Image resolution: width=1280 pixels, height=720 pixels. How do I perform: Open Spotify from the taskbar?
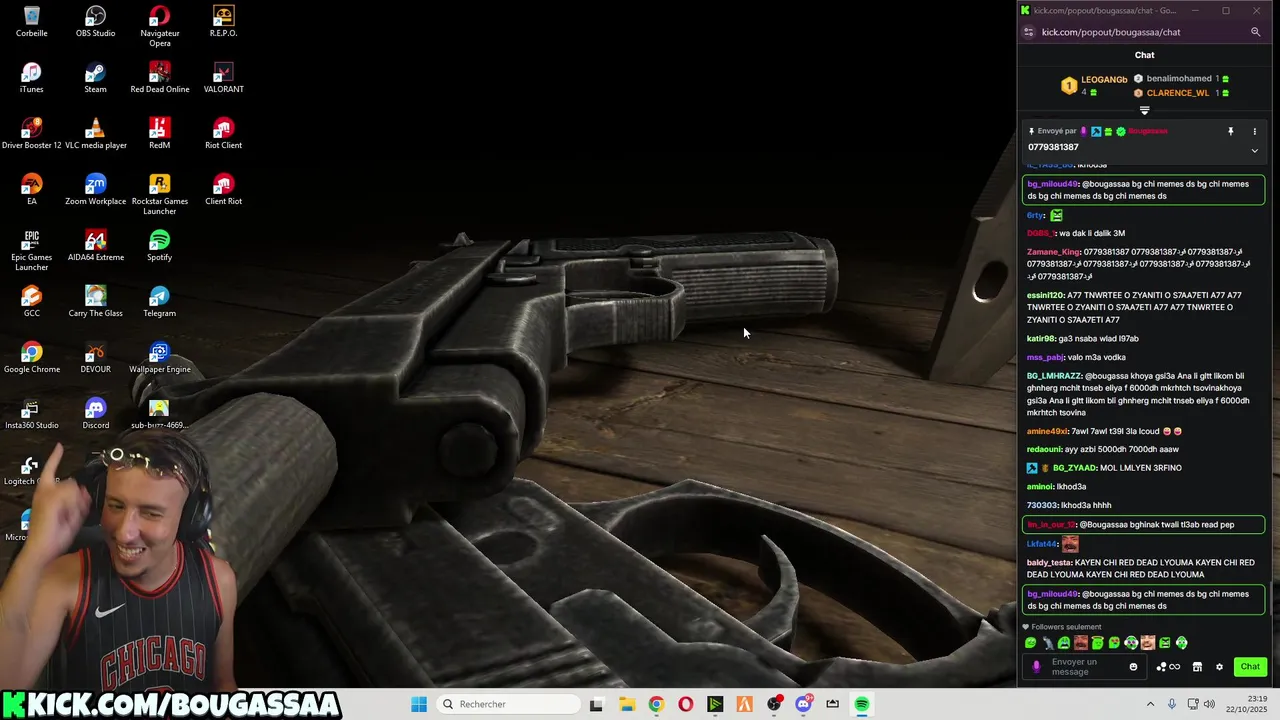pos(862,704)
